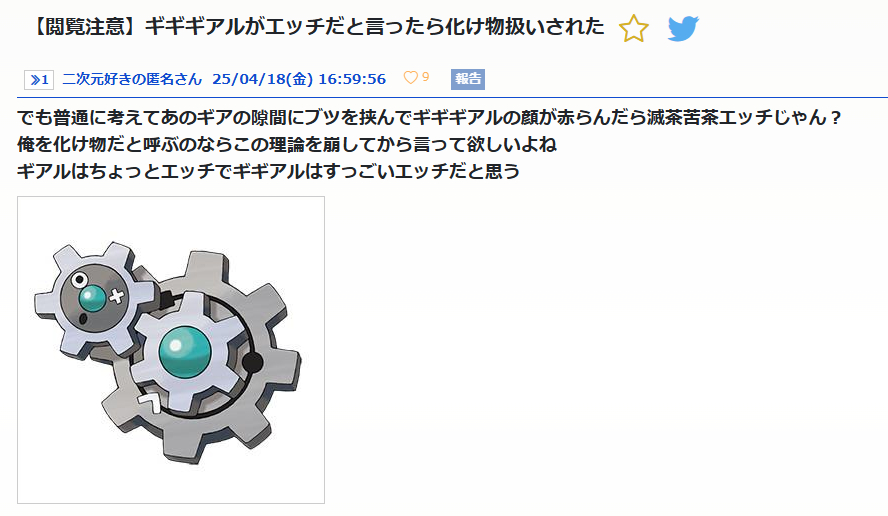Click the first line of post text
The height and width of the screenshot is (516, 888).
(x=429, y=117)
